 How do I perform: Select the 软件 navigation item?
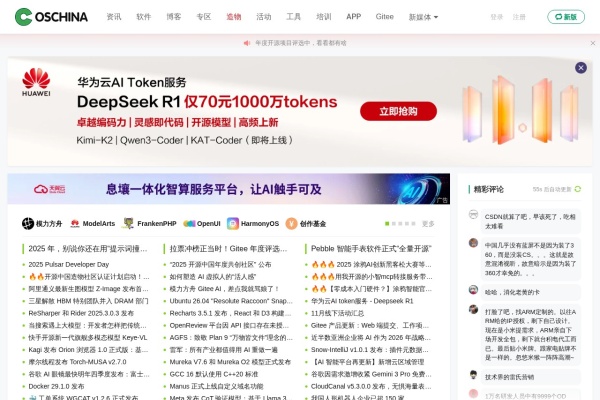pos(144,17)
